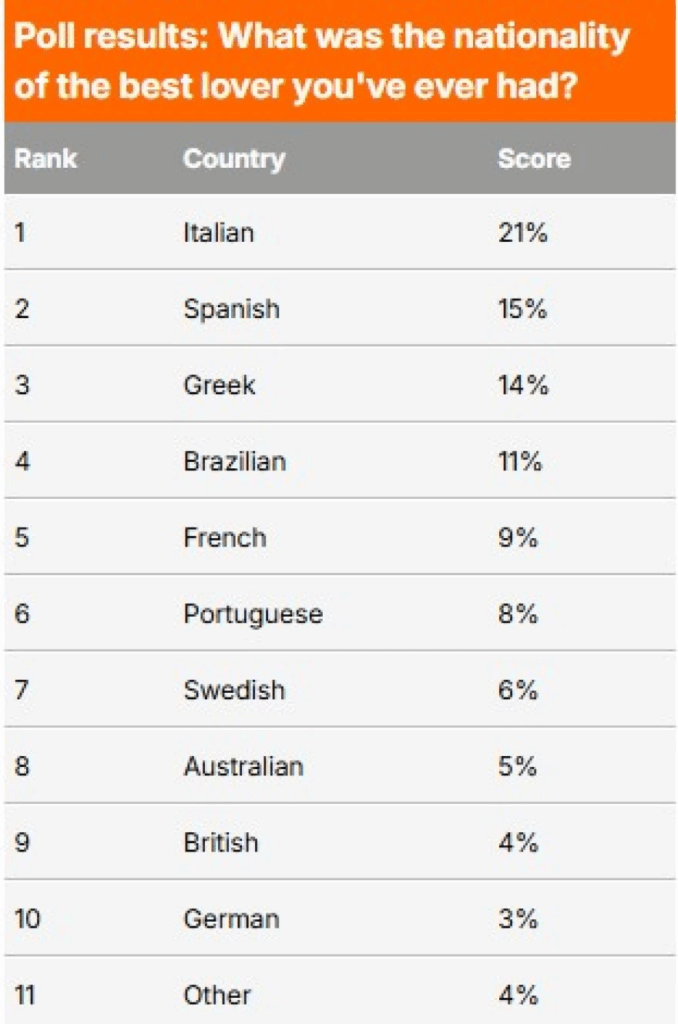Click the Rank column header

coord(46,159)
